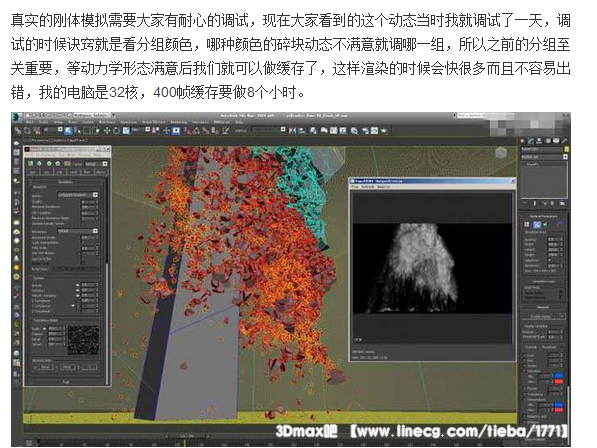The image size is (597, 448).
Task: Collapse the Simulation rollout header
Action: tap(65, 182)
